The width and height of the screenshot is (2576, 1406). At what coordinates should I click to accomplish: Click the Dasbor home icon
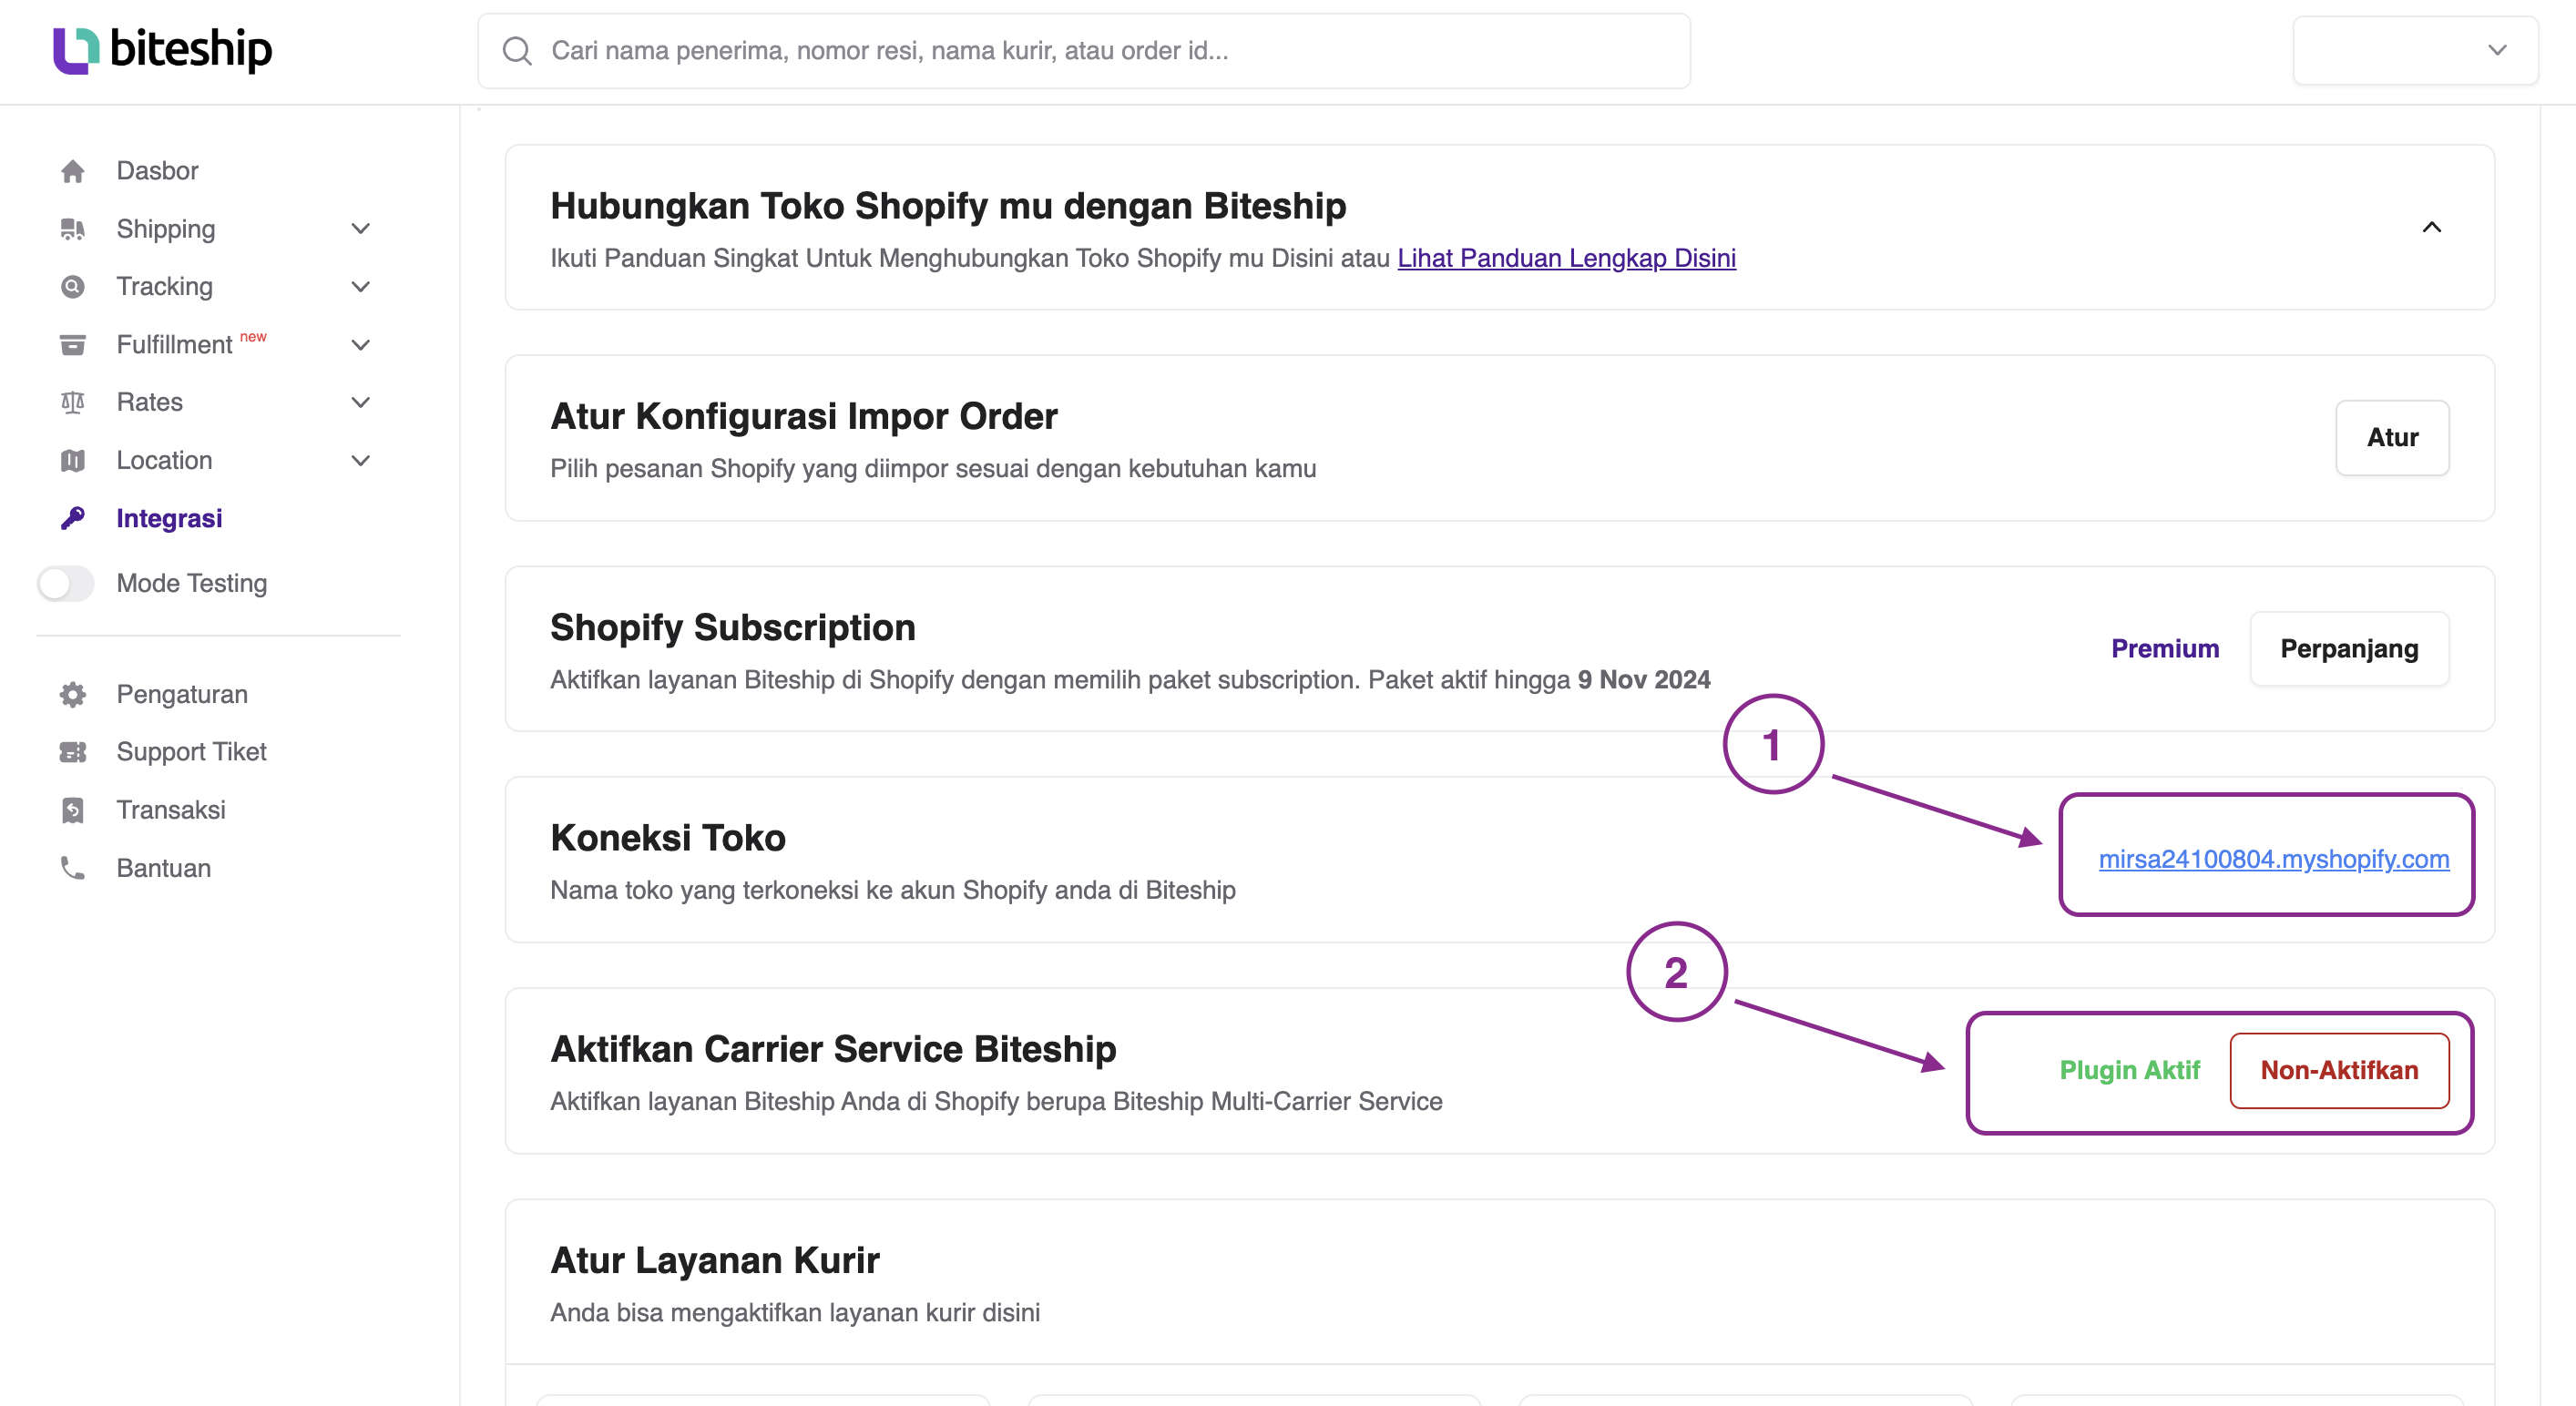tap(72, 171)
